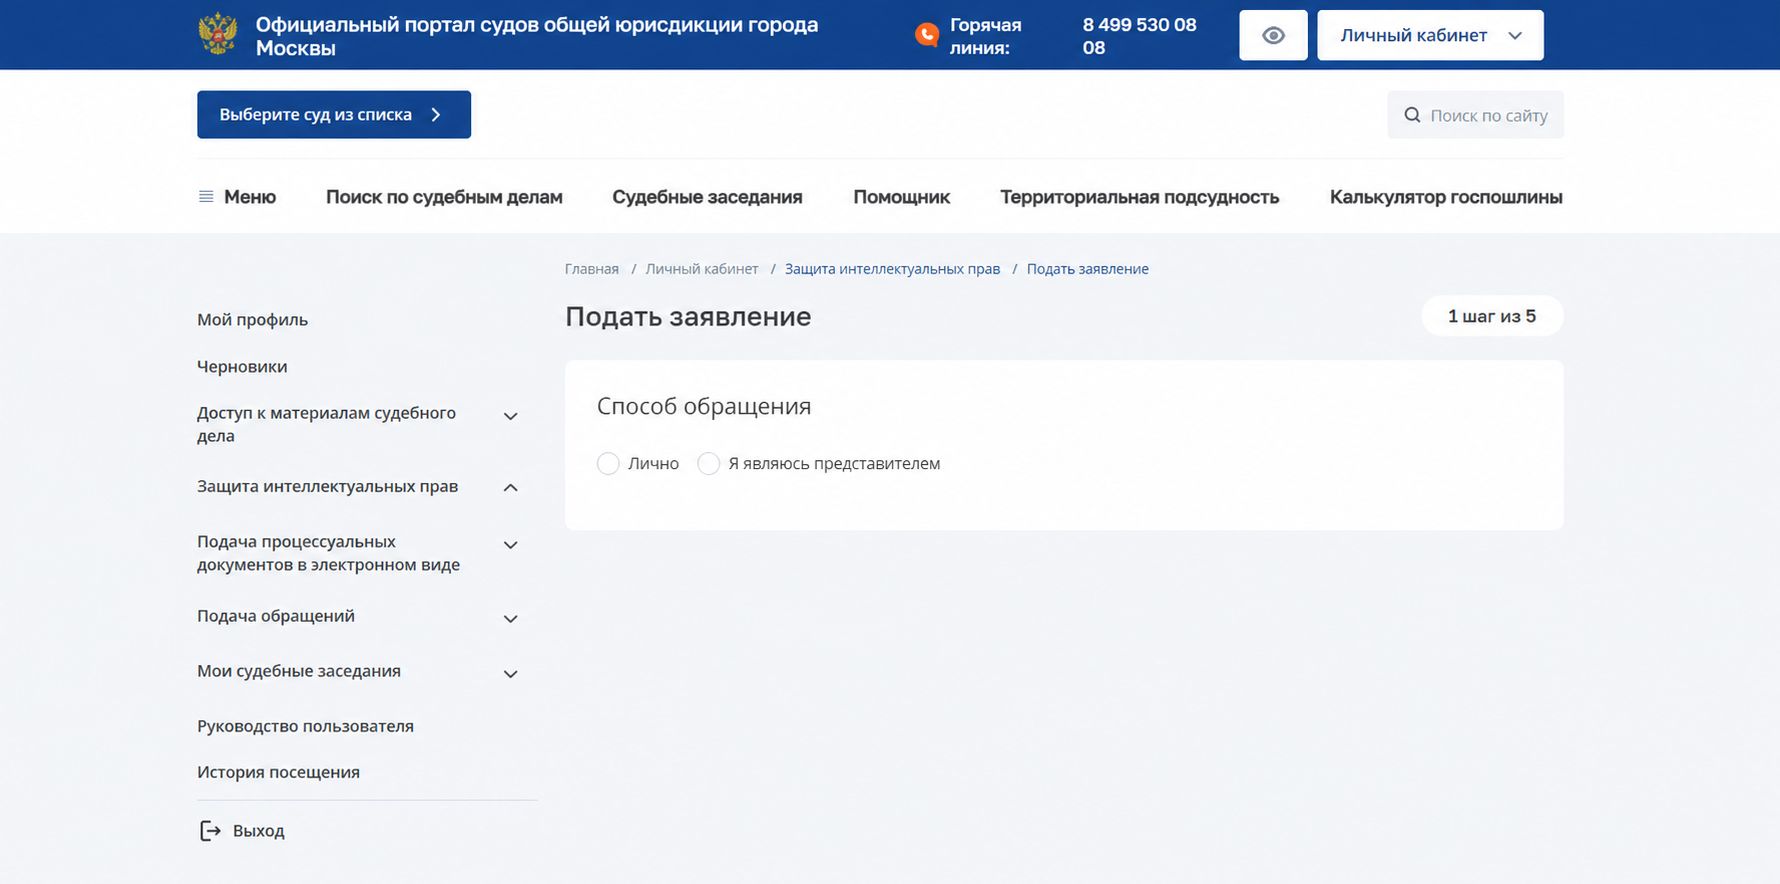Open Территориальная подсудность menu item
This screenshot has height=884, width=1780.
coord(1139,197)
